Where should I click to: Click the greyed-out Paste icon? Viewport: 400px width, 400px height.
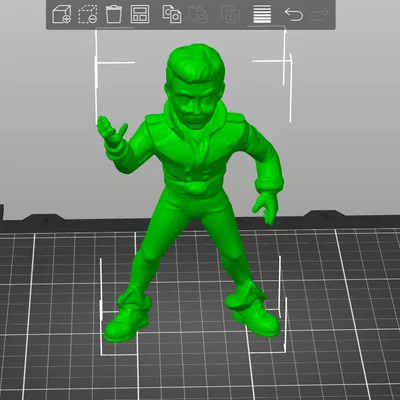coord(198,14)
